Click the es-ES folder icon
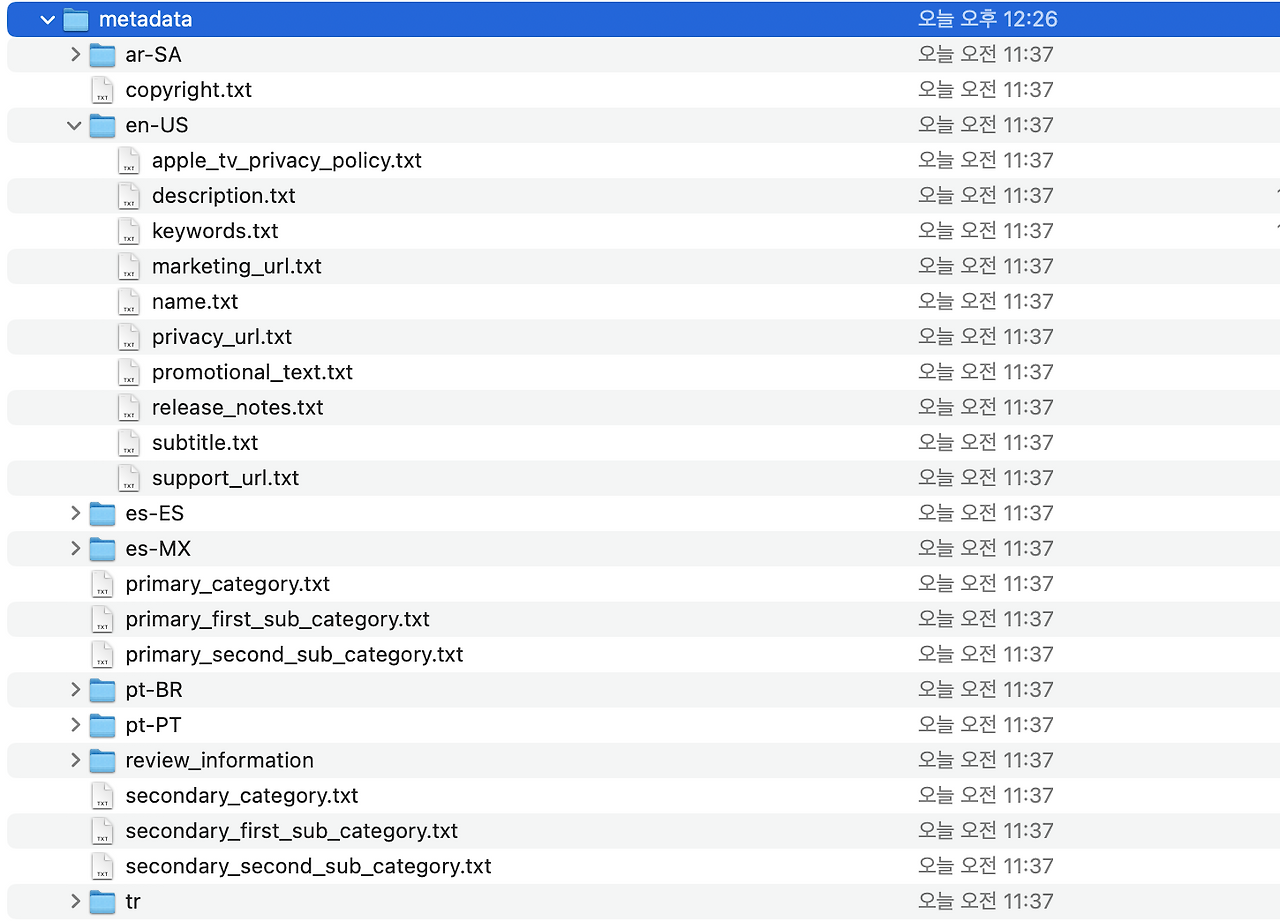 click(x=102, y=513)
